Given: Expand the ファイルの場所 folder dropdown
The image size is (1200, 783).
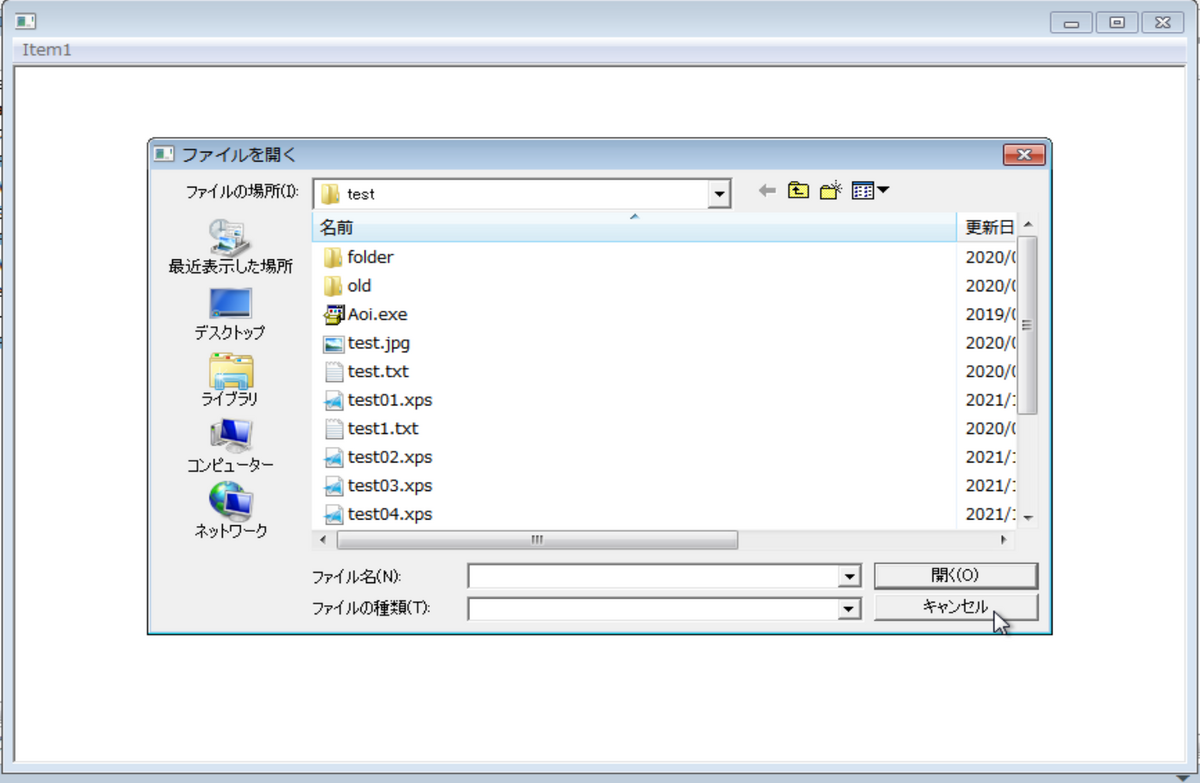Looking at the screenshot, I should tap(719, 193).
